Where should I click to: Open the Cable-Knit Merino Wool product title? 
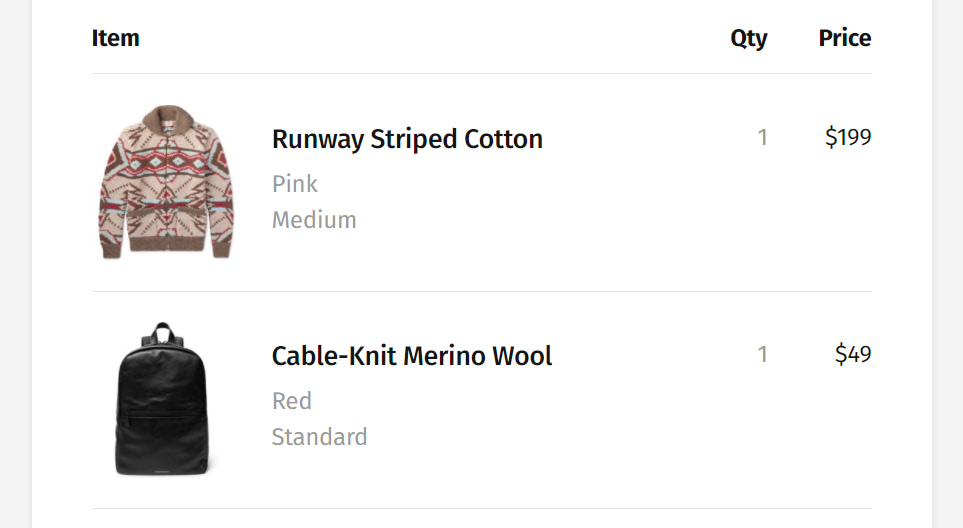pos(411,356)
